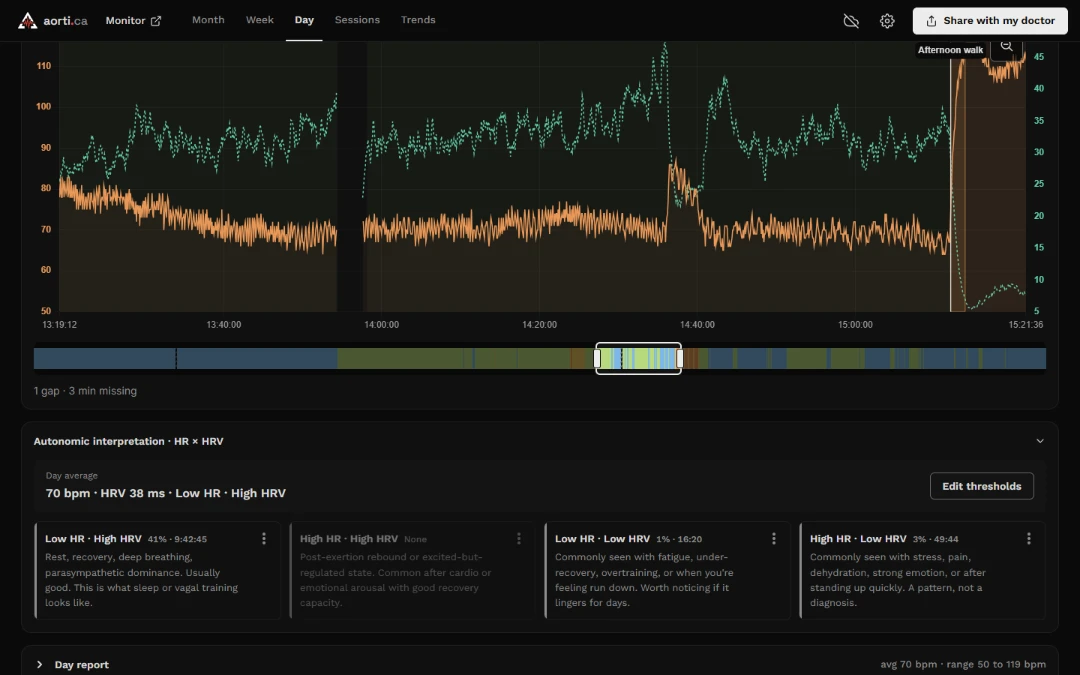Screen dimensions: 1080x675
Task: Switch to the Week tab
Action: pos(260,20)
